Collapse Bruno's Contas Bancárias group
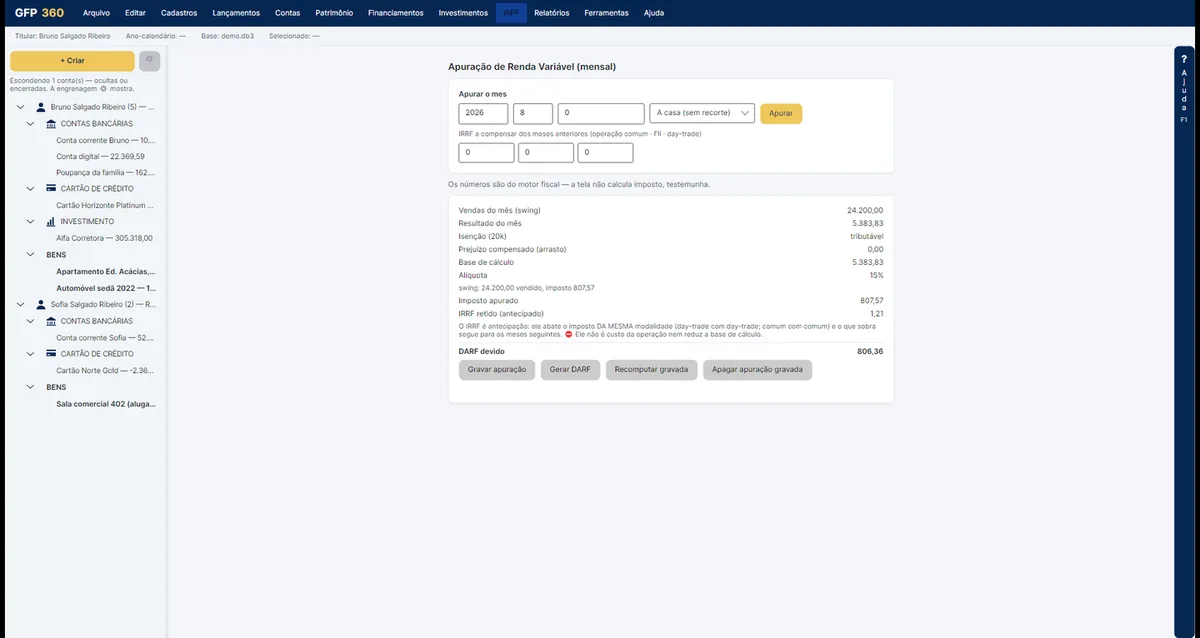This screenshot has width=1200, height=638. pos(31,124)
